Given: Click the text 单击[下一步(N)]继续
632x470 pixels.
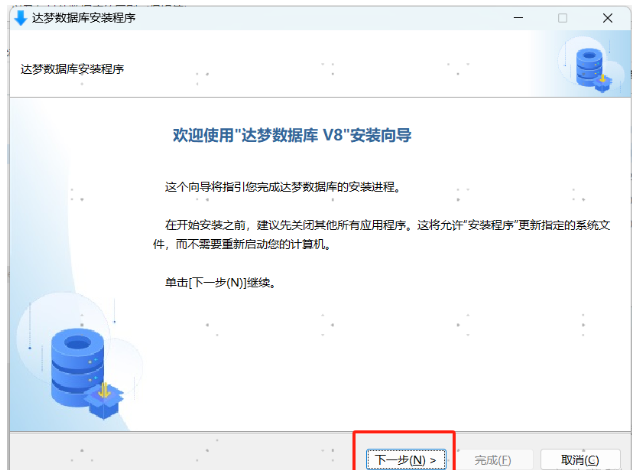Looking at the screenshot, I should pyautogui.click(x=220, y=283).
